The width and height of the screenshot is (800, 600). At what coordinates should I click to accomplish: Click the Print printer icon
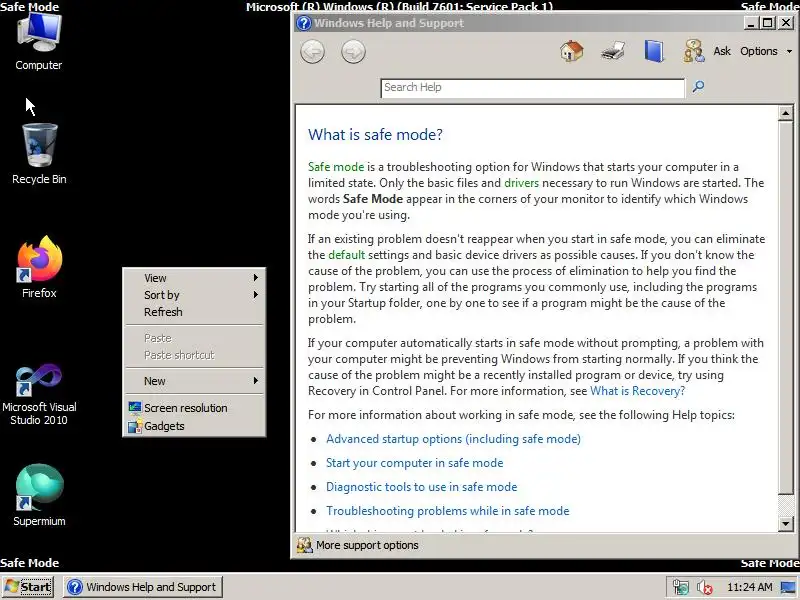(x=613, y=51)
